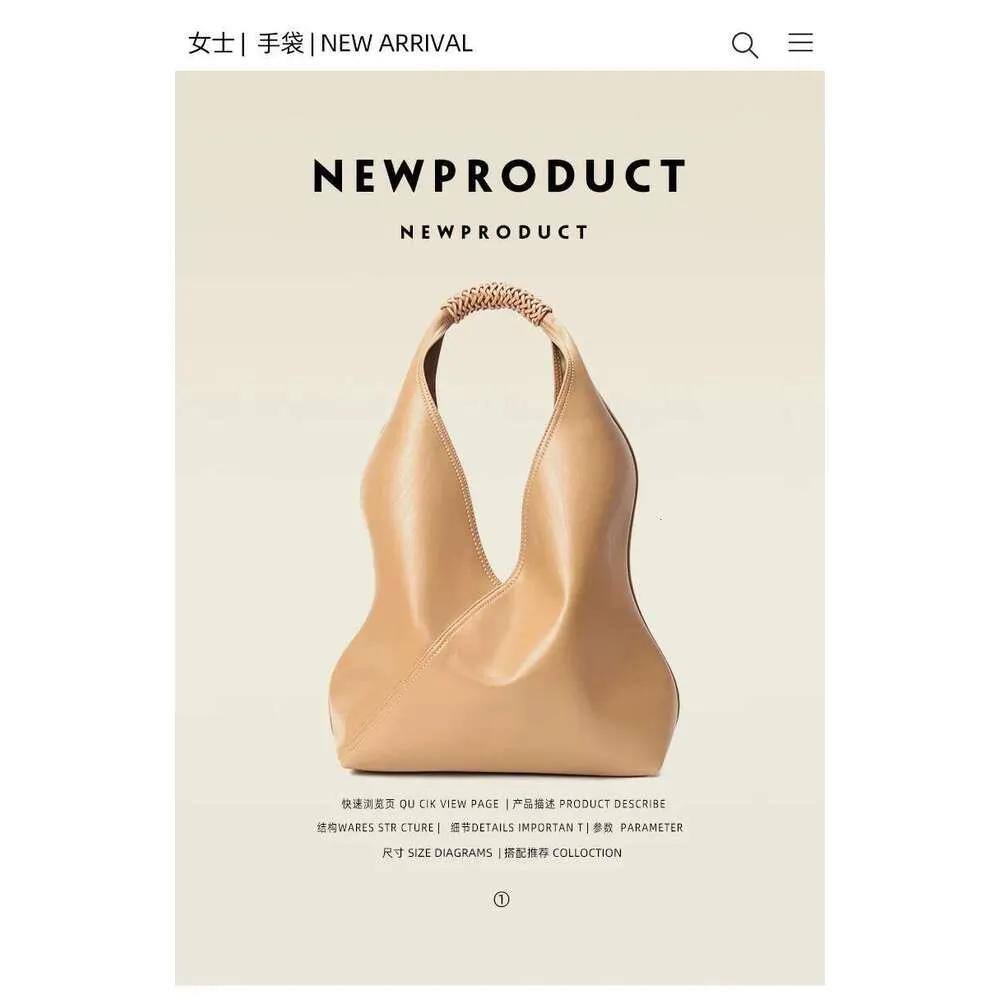Open the hamburger menu icon
1000x1000 pixels.
pyautogui.click(x=800, y=42)
